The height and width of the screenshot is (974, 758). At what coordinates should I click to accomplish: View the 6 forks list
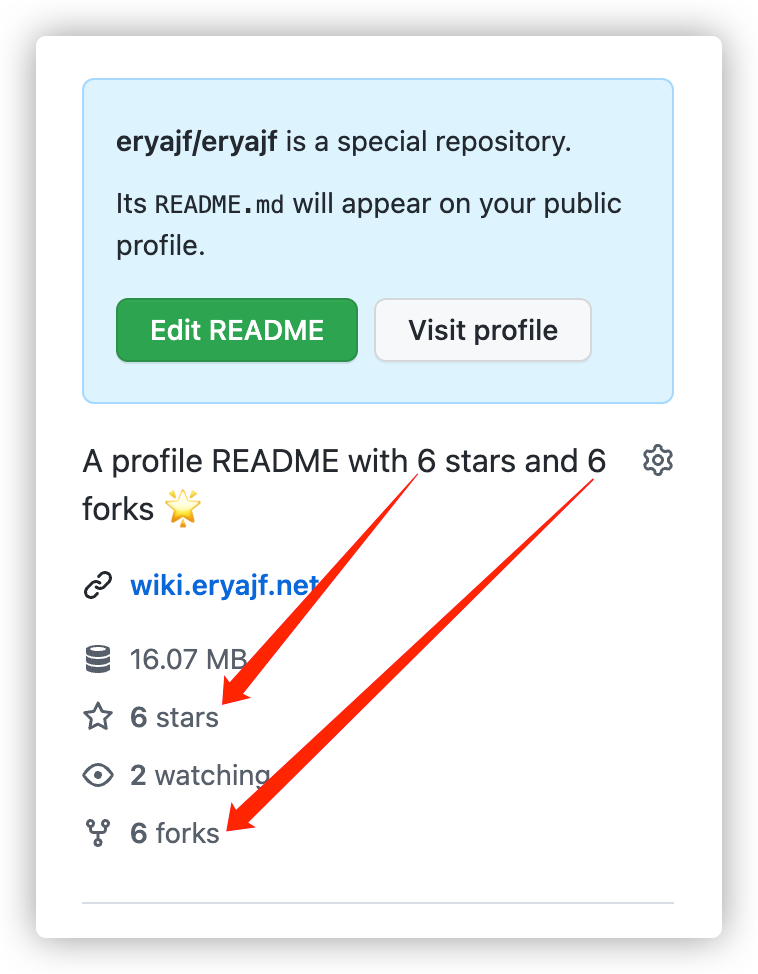(x=175, y=833)
